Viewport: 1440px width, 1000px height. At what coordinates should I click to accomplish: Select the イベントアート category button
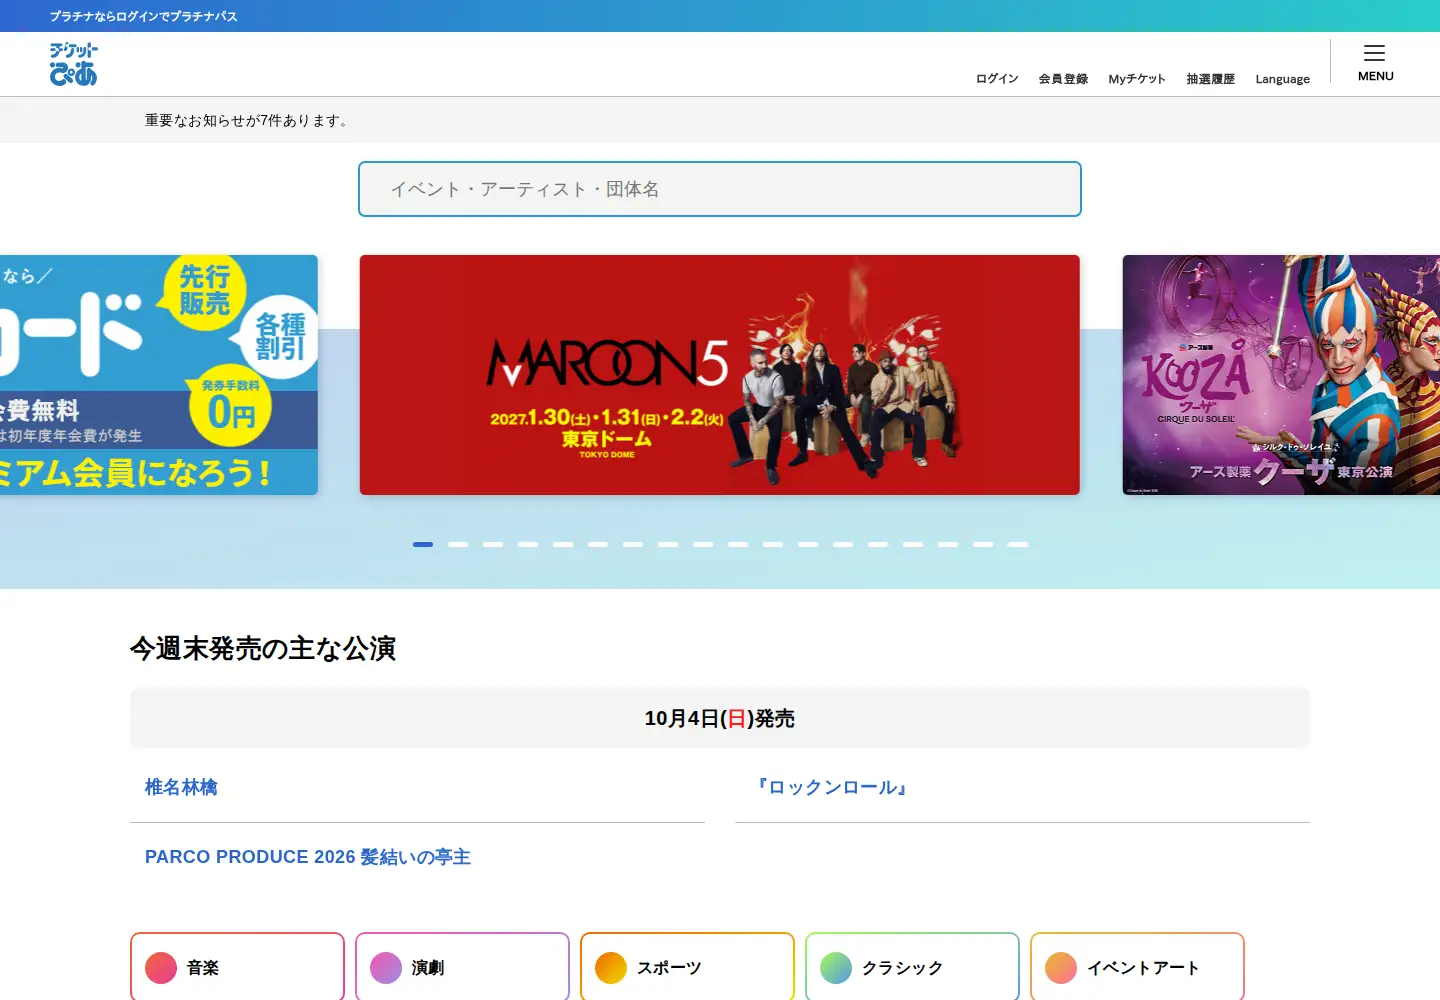pyautogui.click(x=1137, y=967)
